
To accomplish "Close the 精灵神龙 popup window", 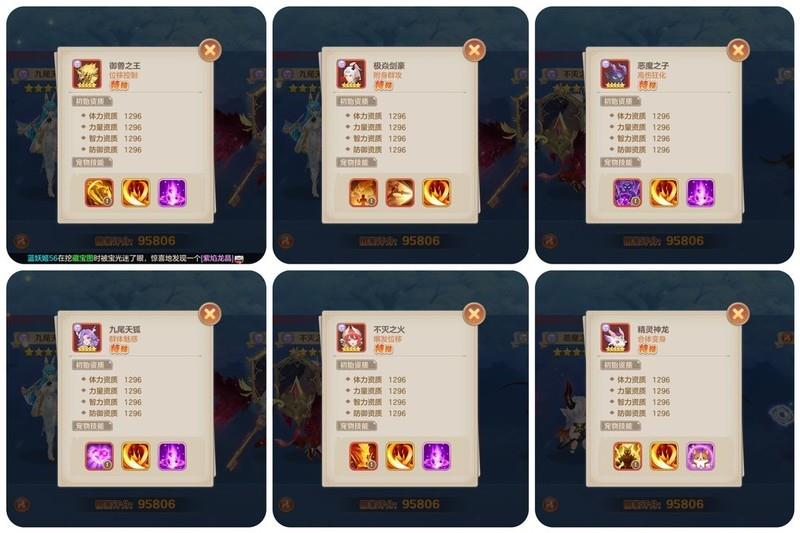I will [738, 314].
